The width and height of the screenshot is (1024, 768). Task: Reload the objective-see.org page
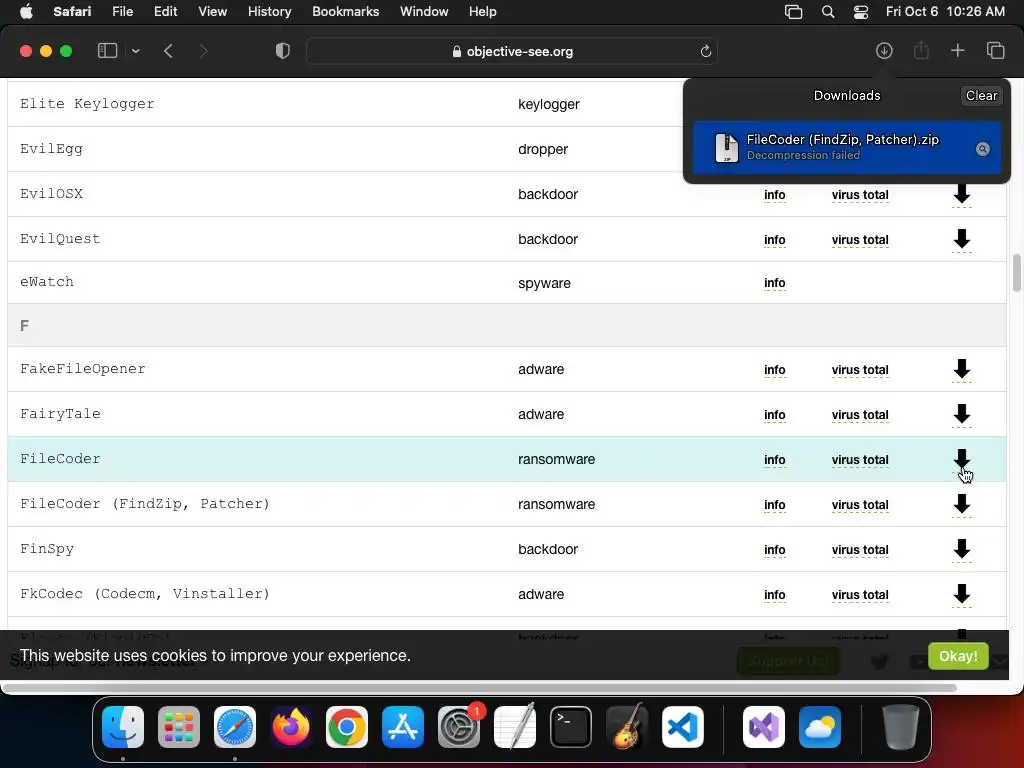click(x=705, y=51)
